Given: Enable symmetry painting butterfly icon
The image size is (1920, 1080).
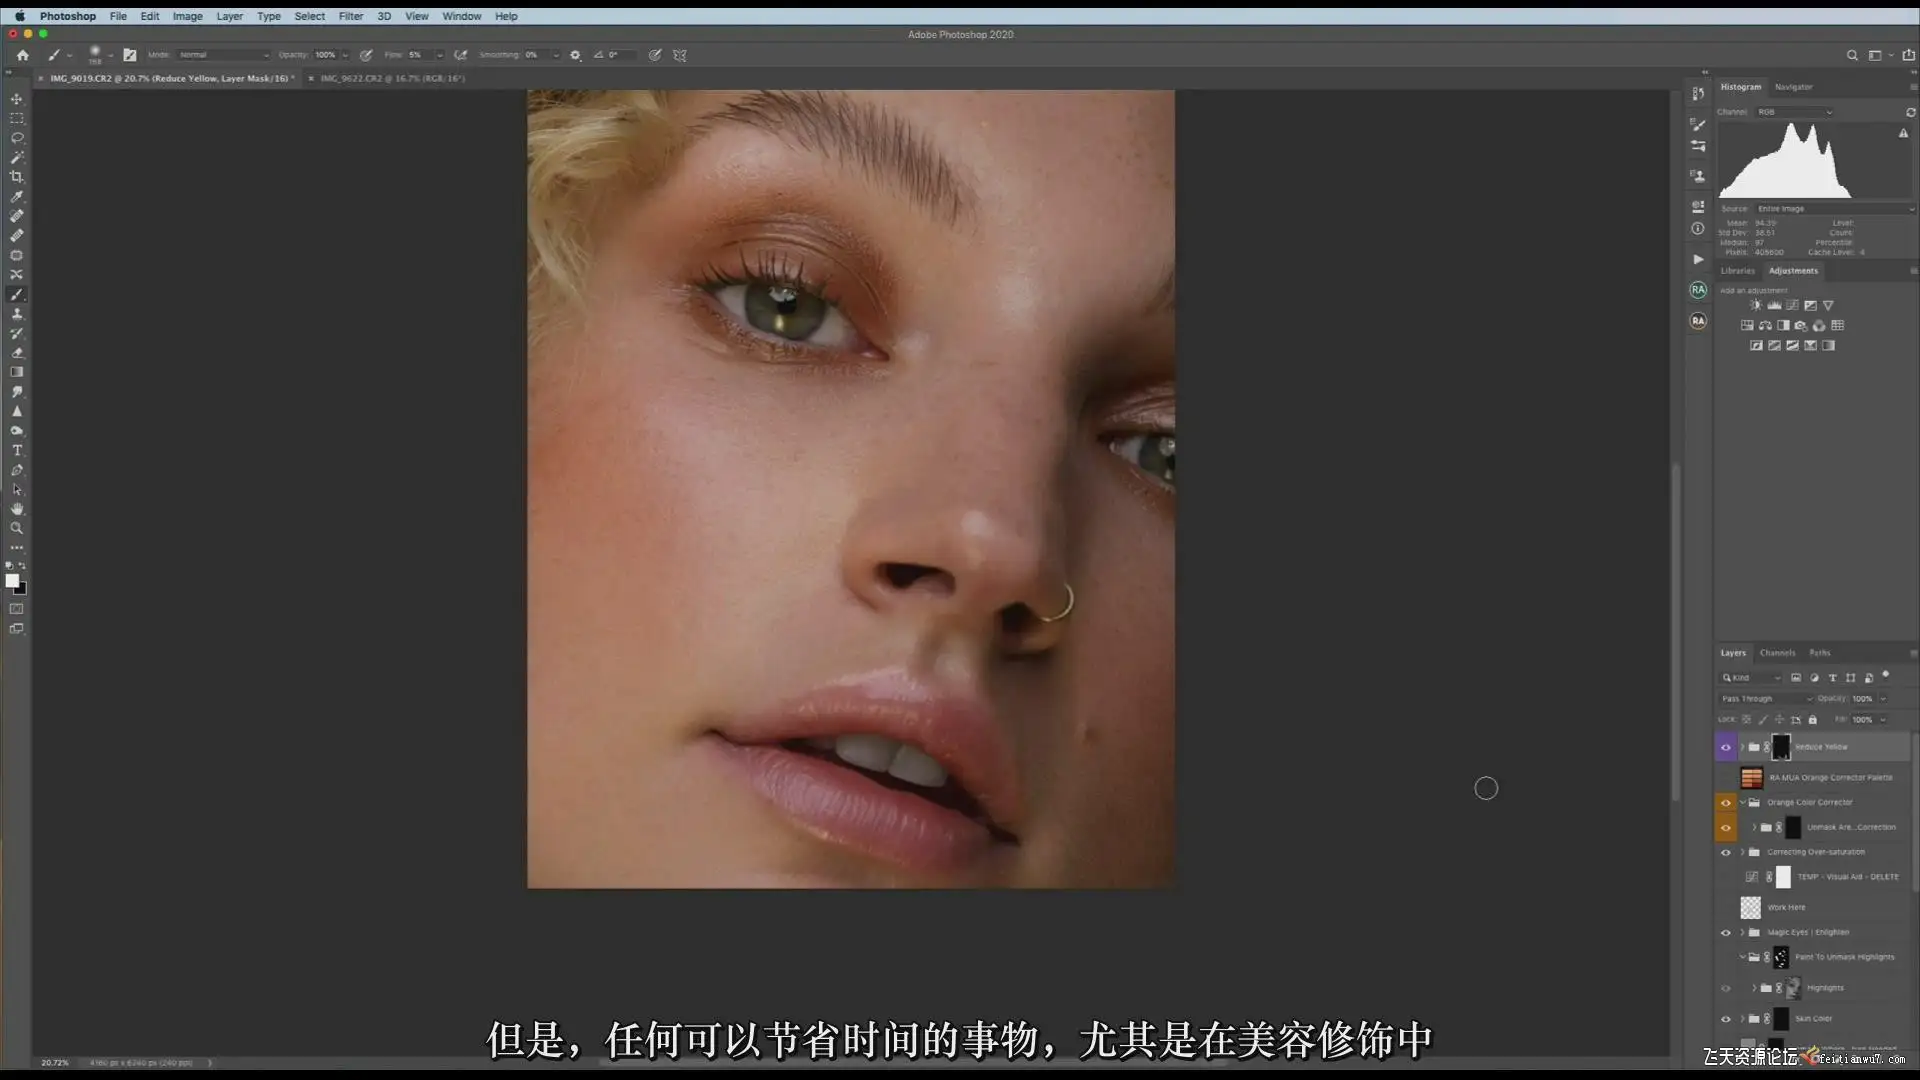Looking at the screenshot, I should click(680, 55).
